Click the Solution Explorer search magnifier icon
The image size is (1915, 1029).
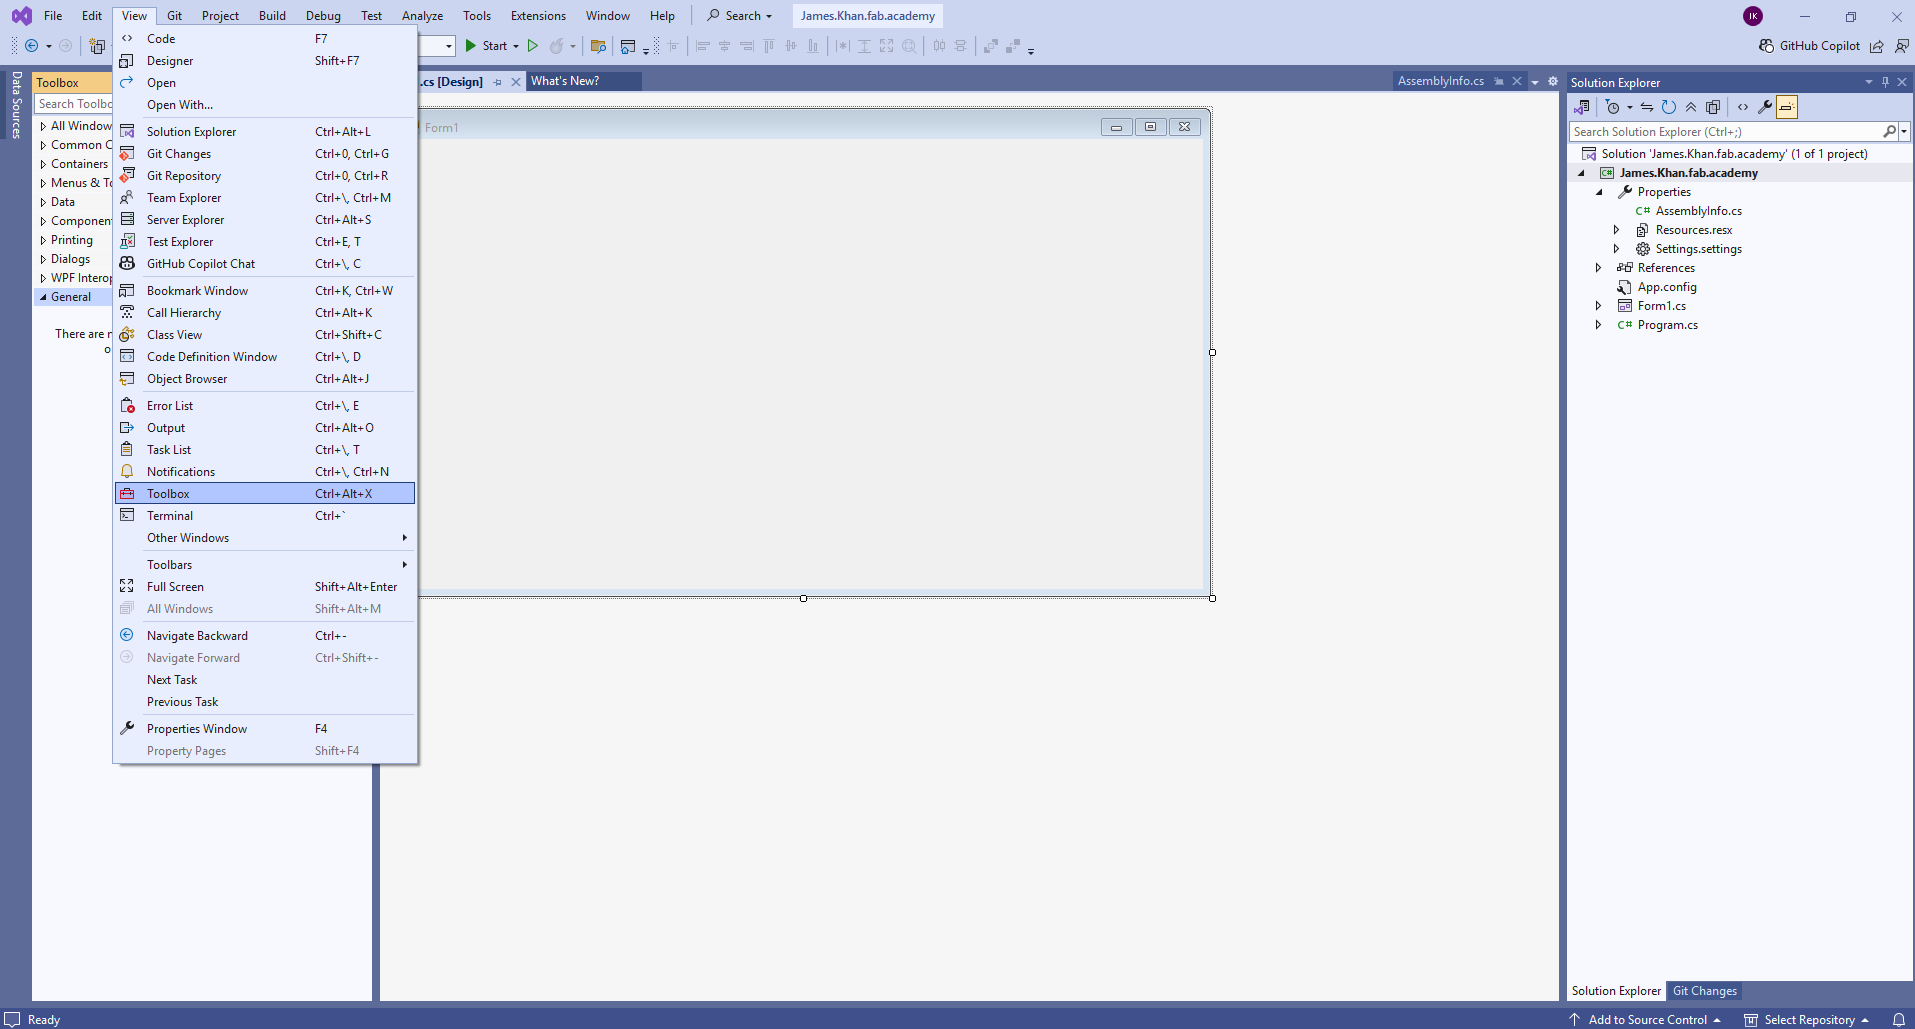coord(1889,132)
